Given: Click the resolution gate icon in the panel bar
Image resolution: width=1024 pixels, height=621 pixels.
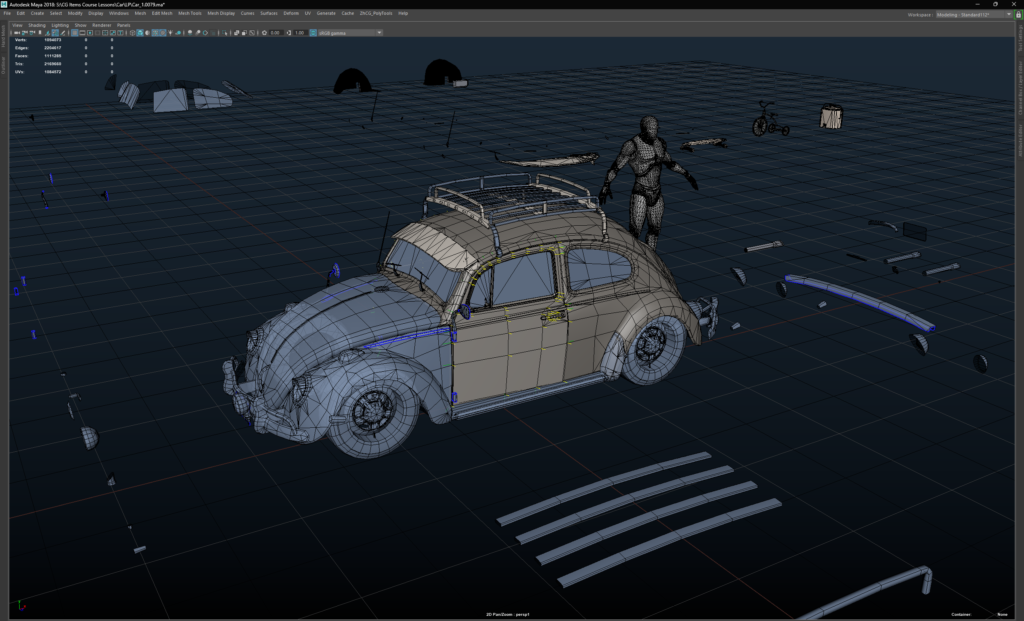Looking at the screenshot, I should coord(90,33).
